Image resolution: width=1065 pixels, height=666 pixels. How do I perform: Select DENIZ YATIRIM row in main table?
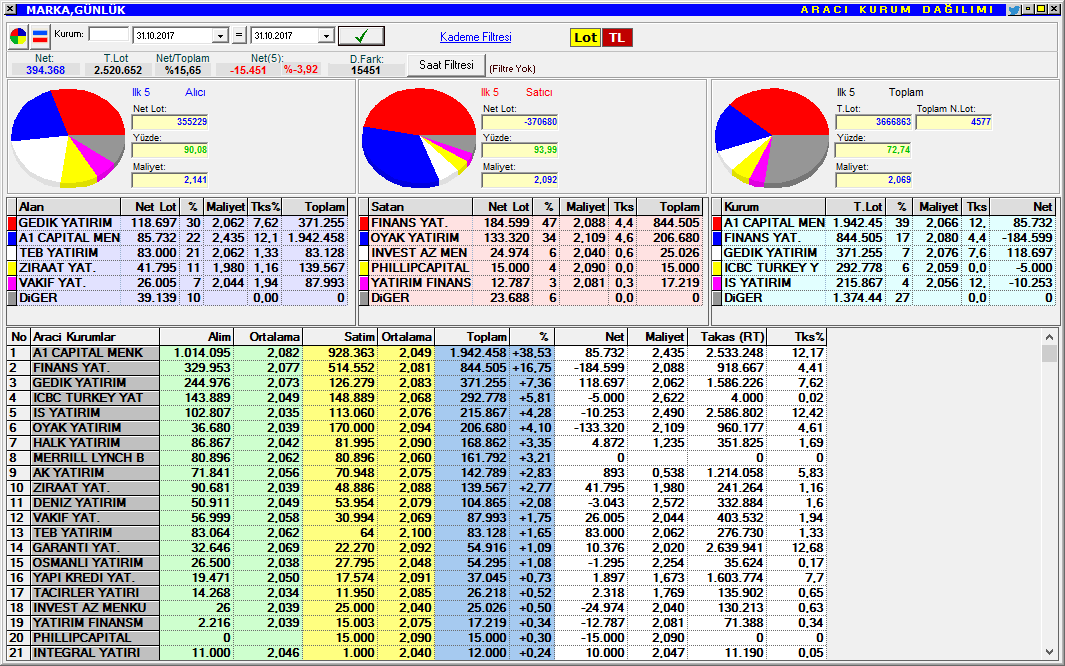click(417, 502)
